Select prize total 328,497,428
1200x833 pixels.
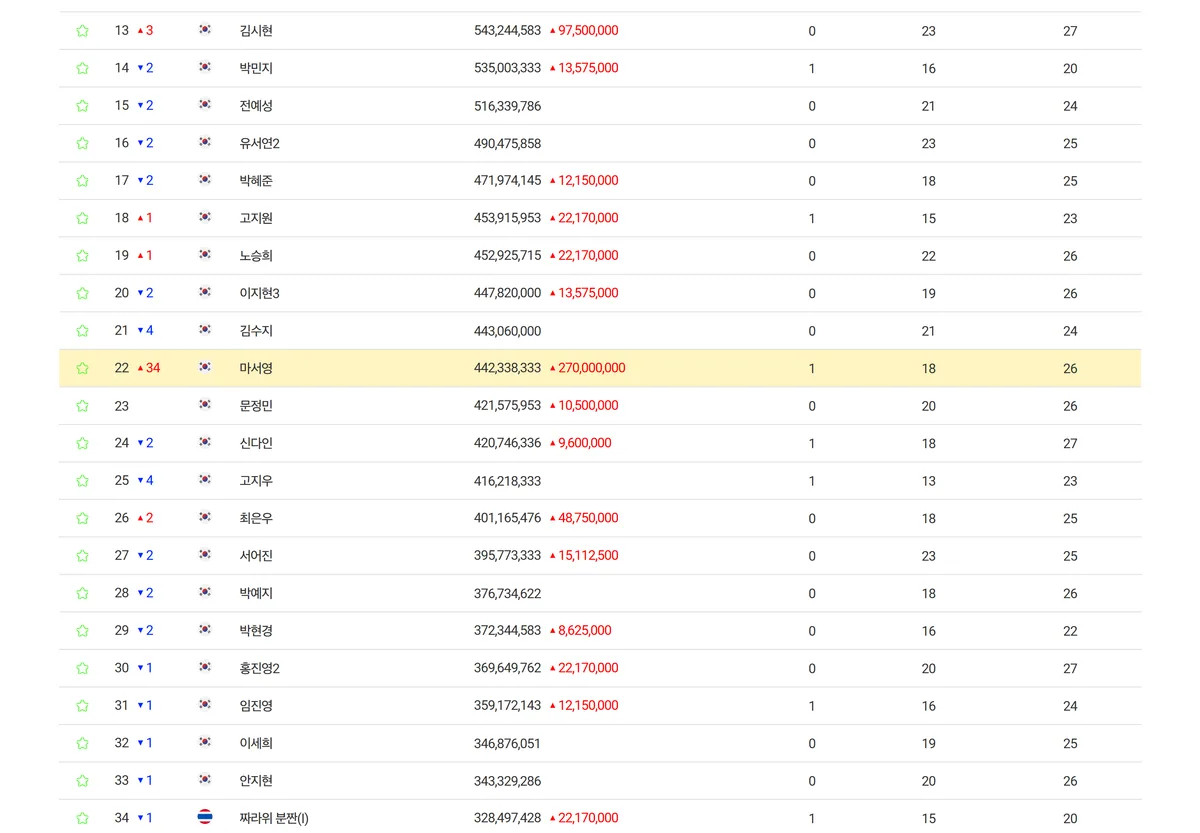pos(507,818)
